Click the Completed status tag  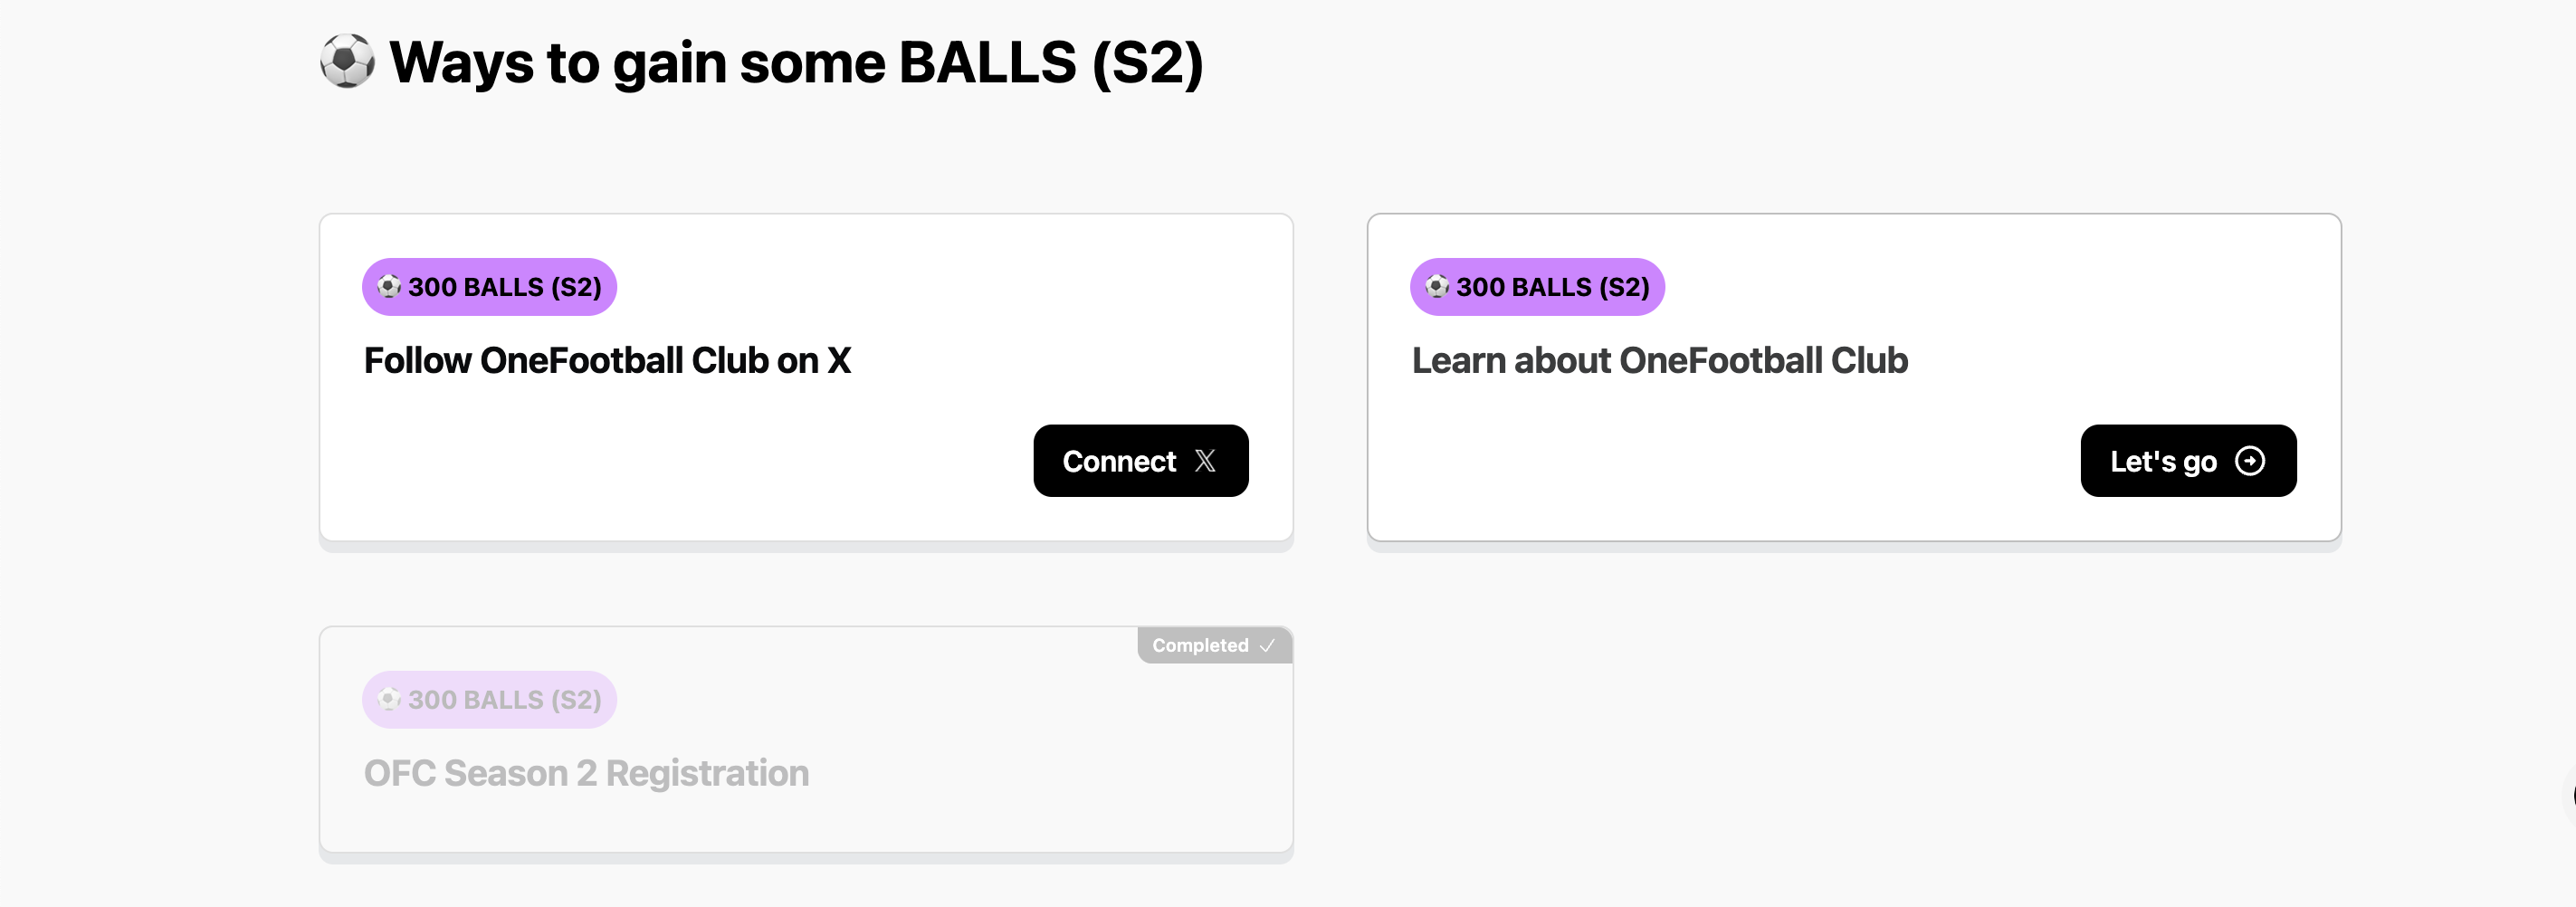1212,646
